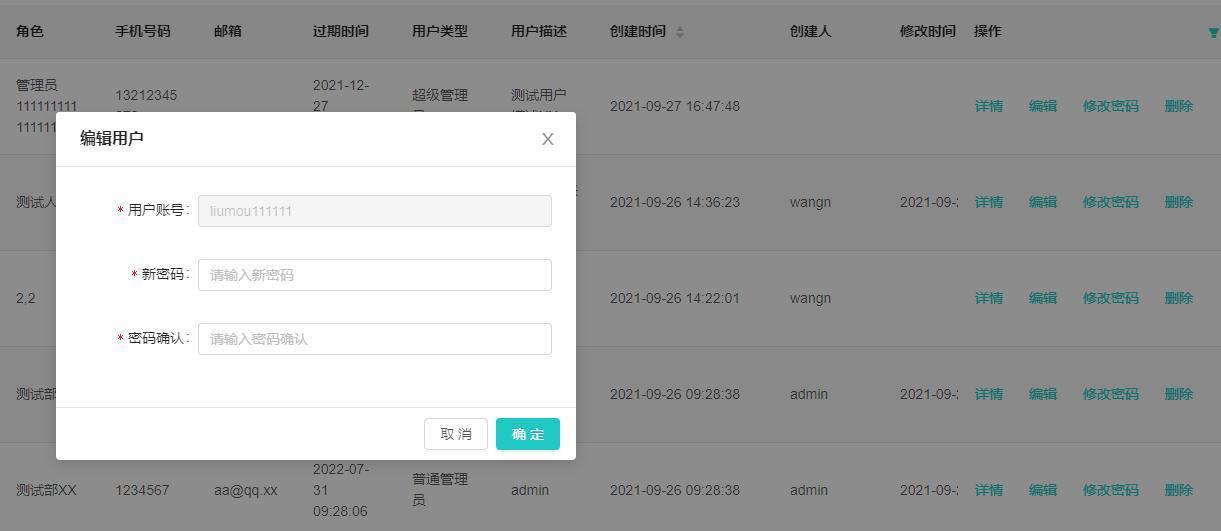Click 修改密码 for the 14:22:01 row
This screenshot has height=531, width=1221.
1110,298
